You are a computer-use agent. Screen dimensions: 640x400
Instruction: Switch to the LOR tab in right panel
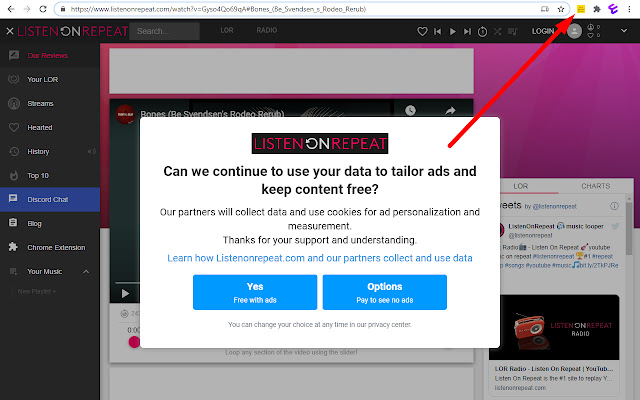520,186
